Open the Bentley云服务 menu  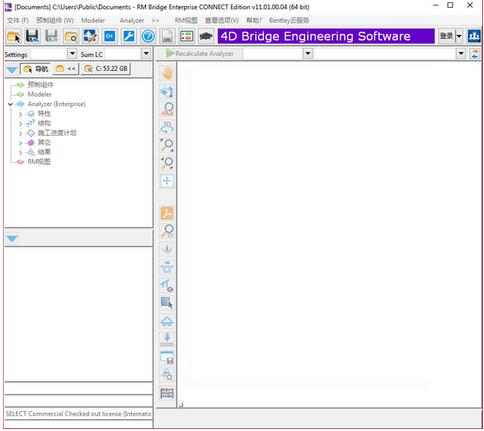click(x=289, y=20)
